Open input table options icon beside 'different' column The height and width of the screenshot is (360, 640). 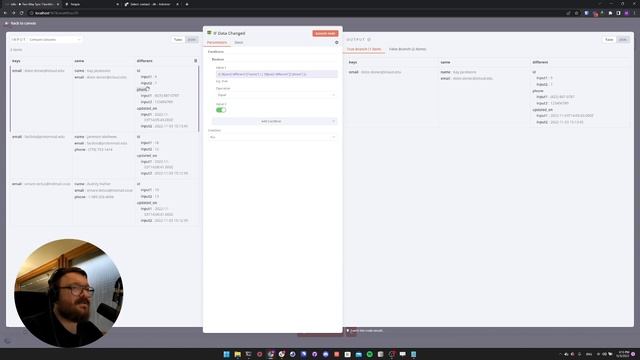click(x=196, y=61)
